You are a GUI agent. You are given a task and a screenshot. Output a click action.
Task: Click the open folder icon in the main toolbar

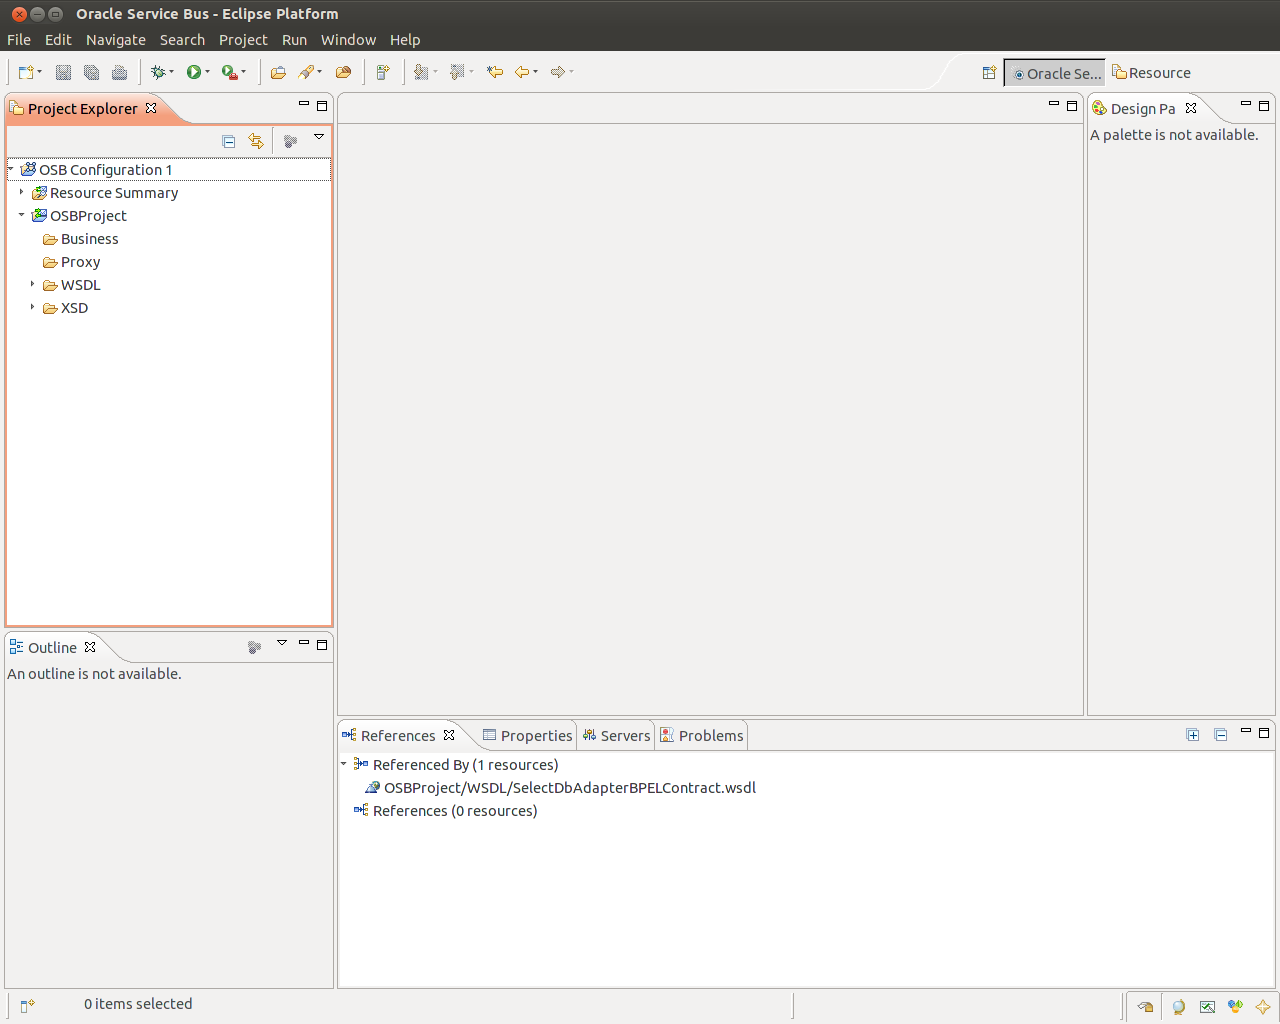coord(278,72)
